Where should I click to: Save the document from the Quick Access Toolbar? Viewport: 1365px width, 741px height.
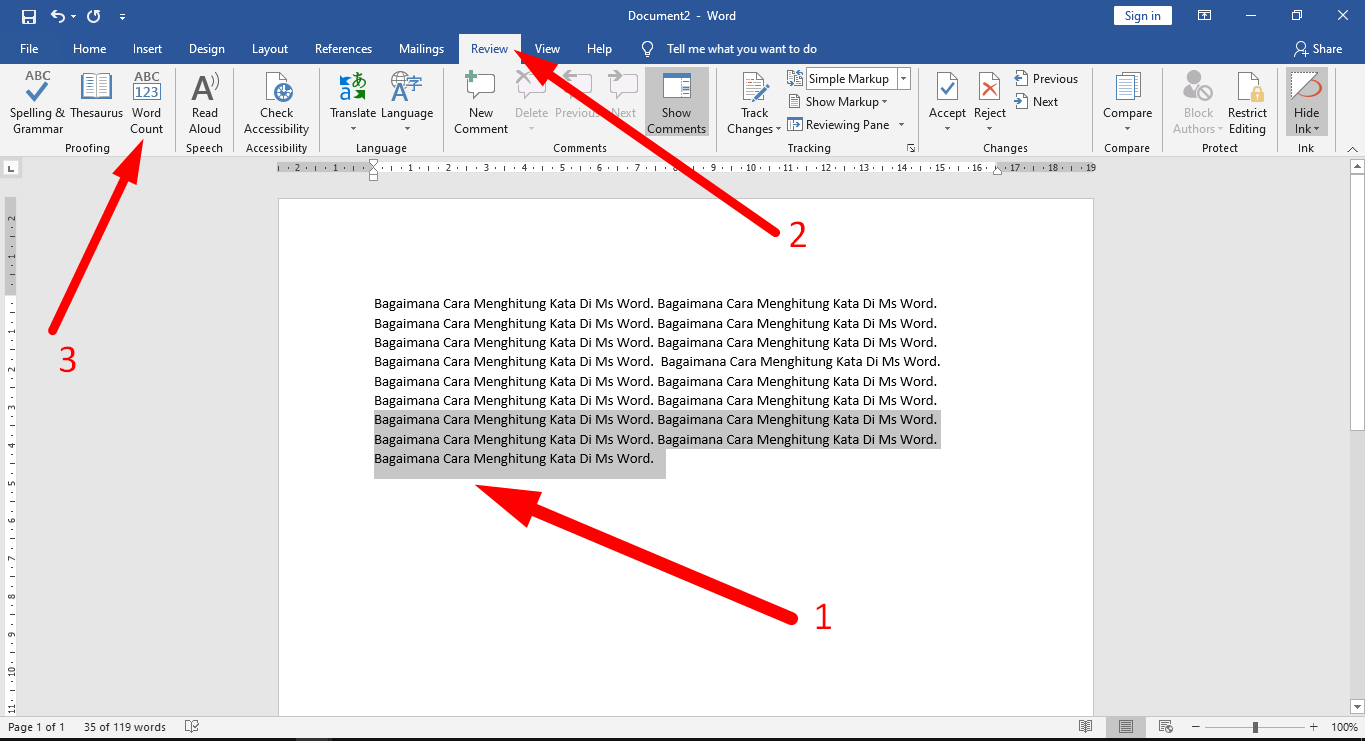29,16
